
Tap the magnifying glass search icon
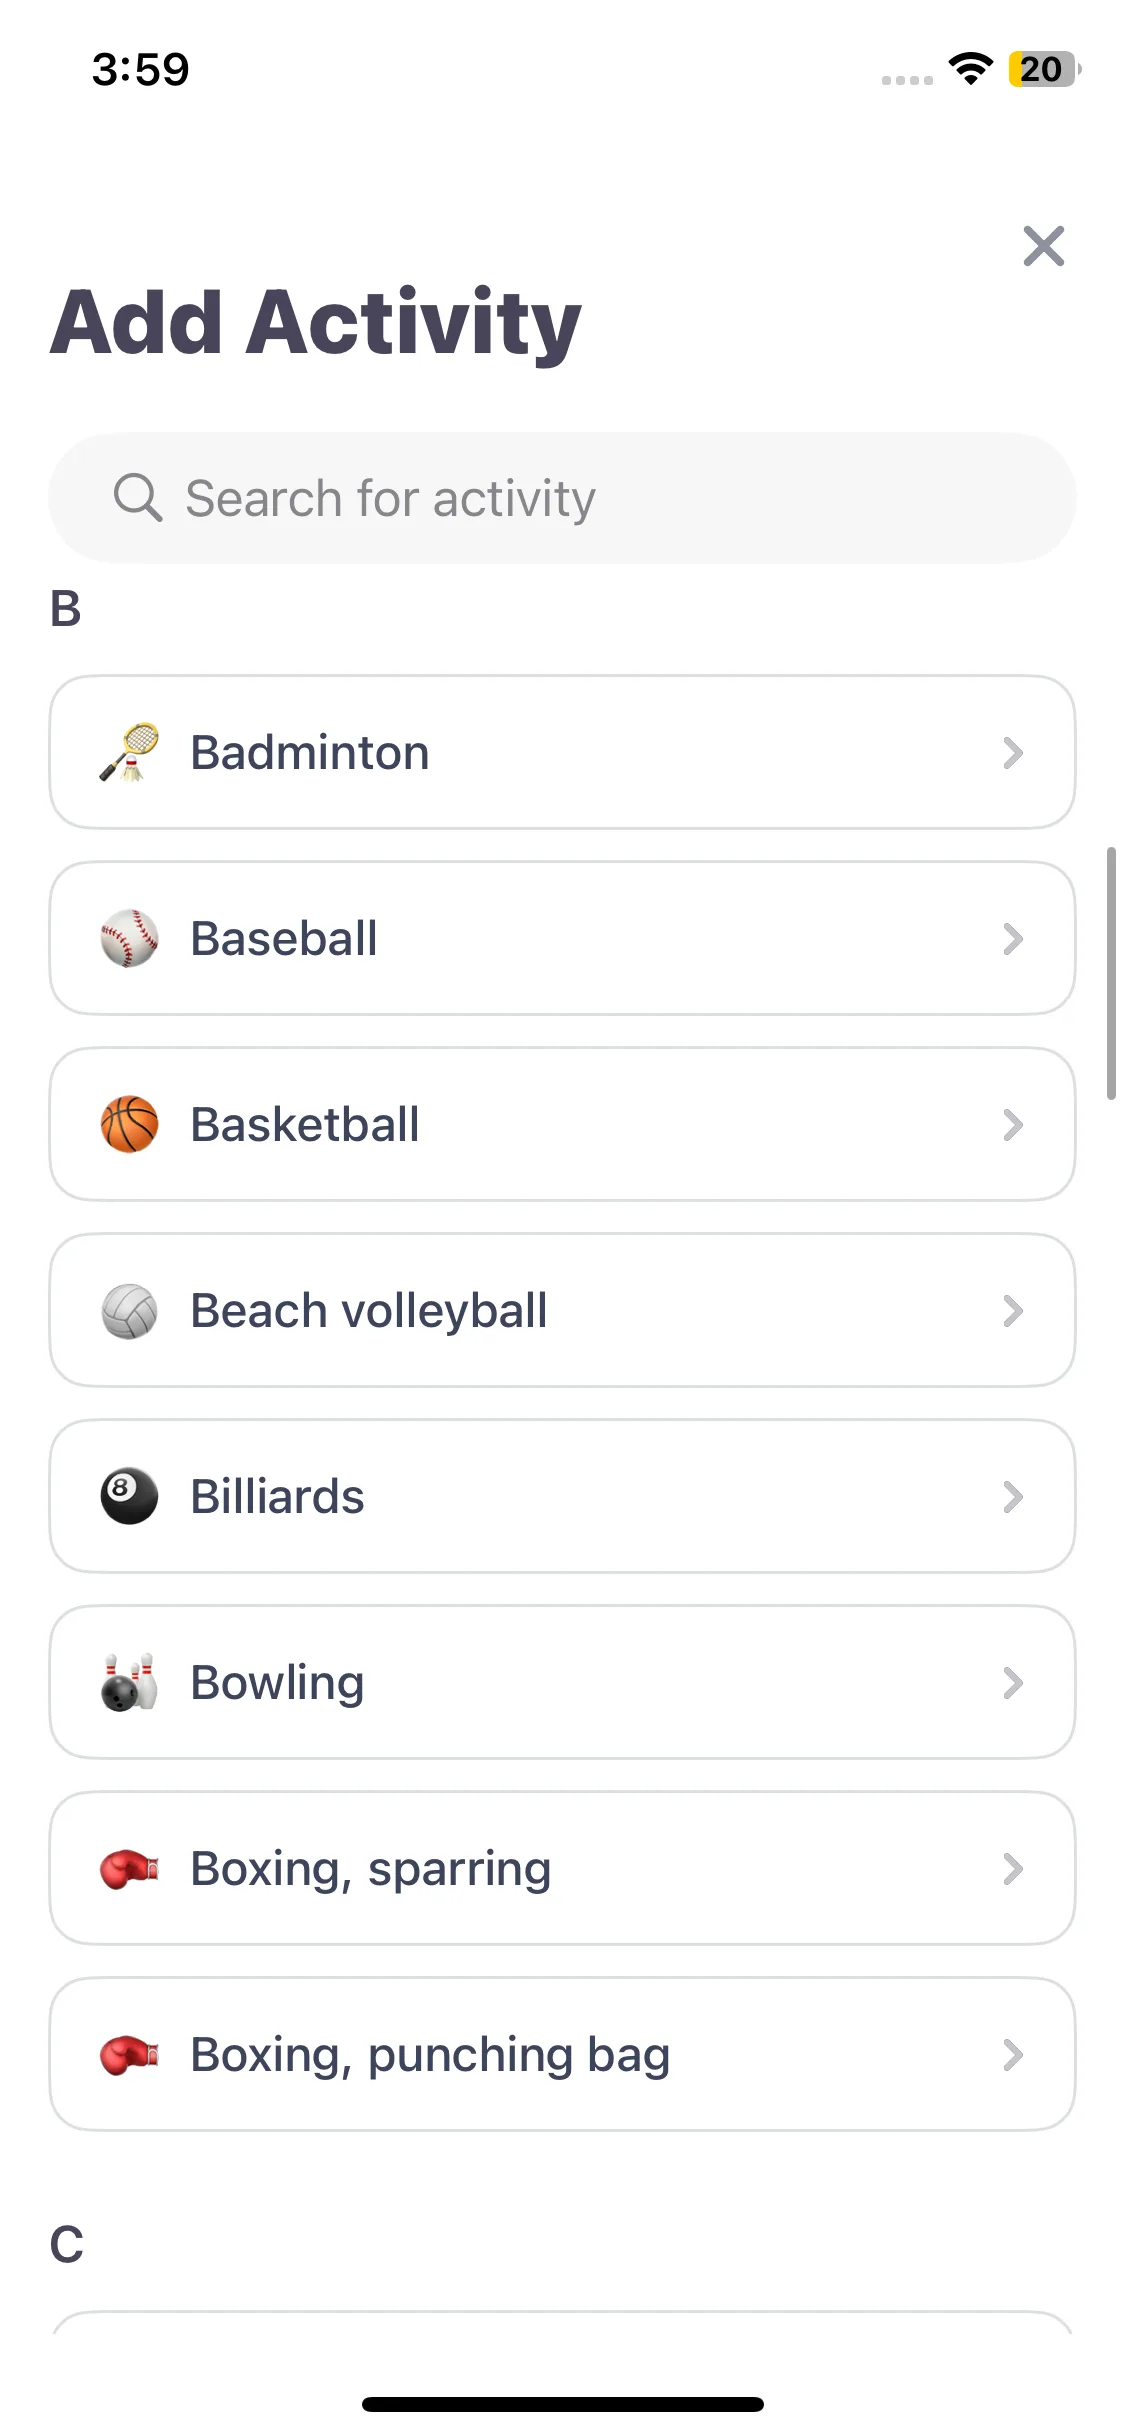tap(138, 497)
